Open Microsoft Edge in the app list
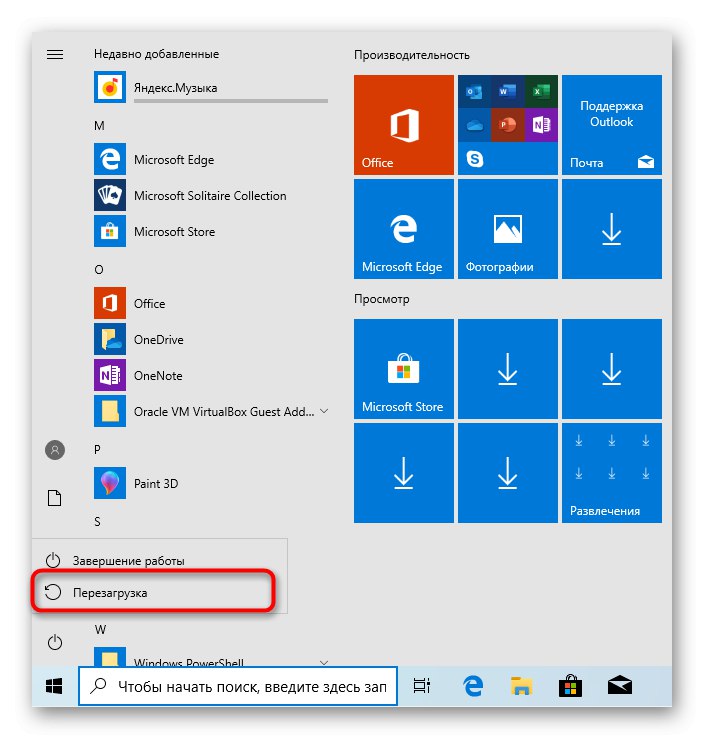Image resolution: width=704 pixels, height=739 pixels. tap(211, 159)
